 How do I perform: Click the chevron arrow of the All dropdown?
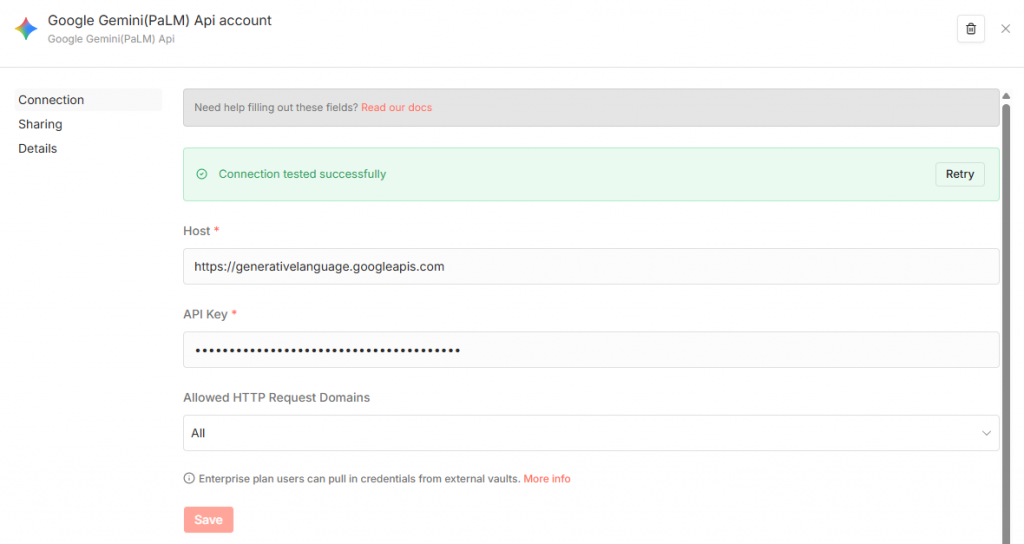986,433
